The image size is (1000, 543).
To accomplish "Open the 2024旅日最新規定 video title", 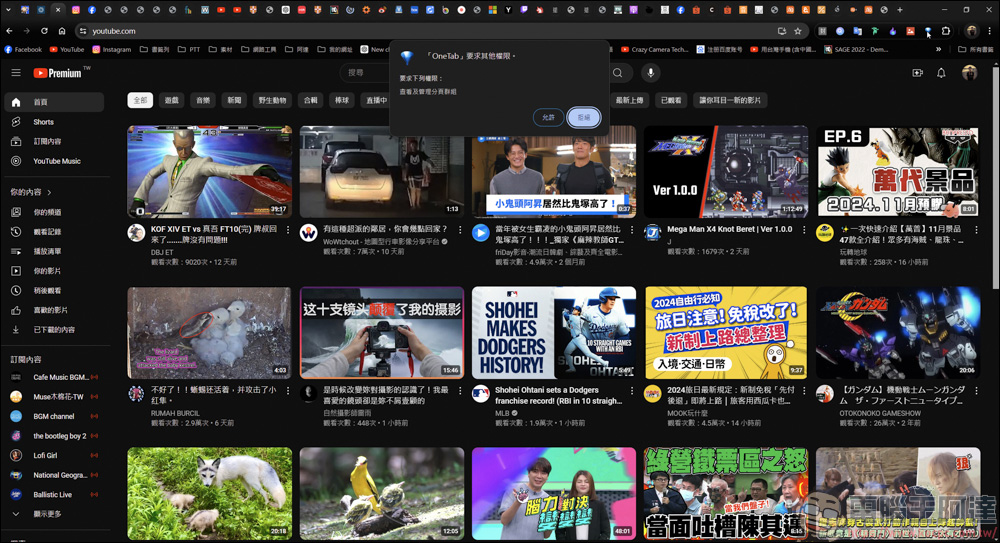I will point(731,396).
